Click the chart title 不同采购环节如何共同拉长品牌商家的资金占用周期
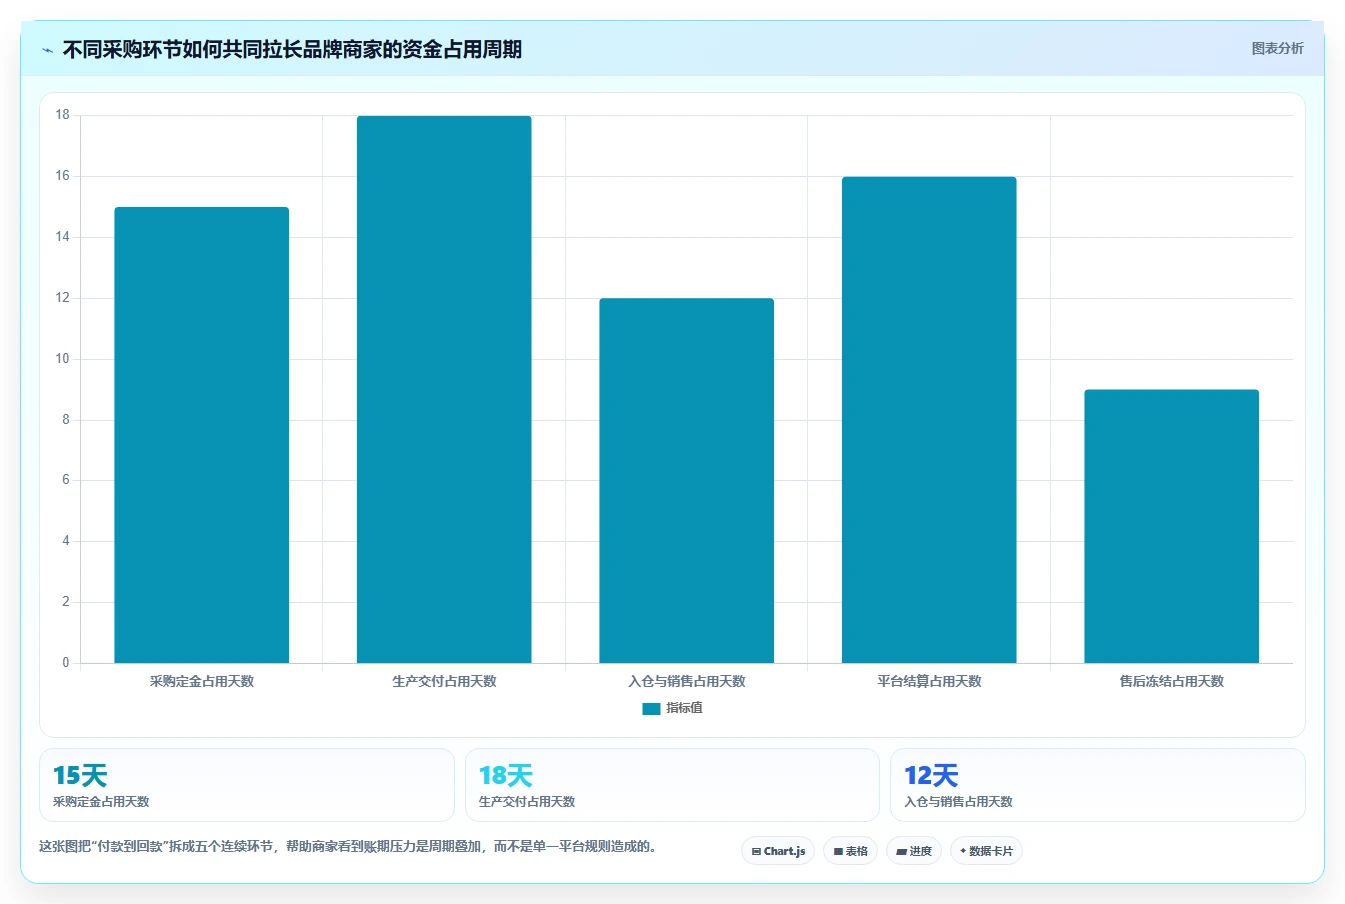 292,50
